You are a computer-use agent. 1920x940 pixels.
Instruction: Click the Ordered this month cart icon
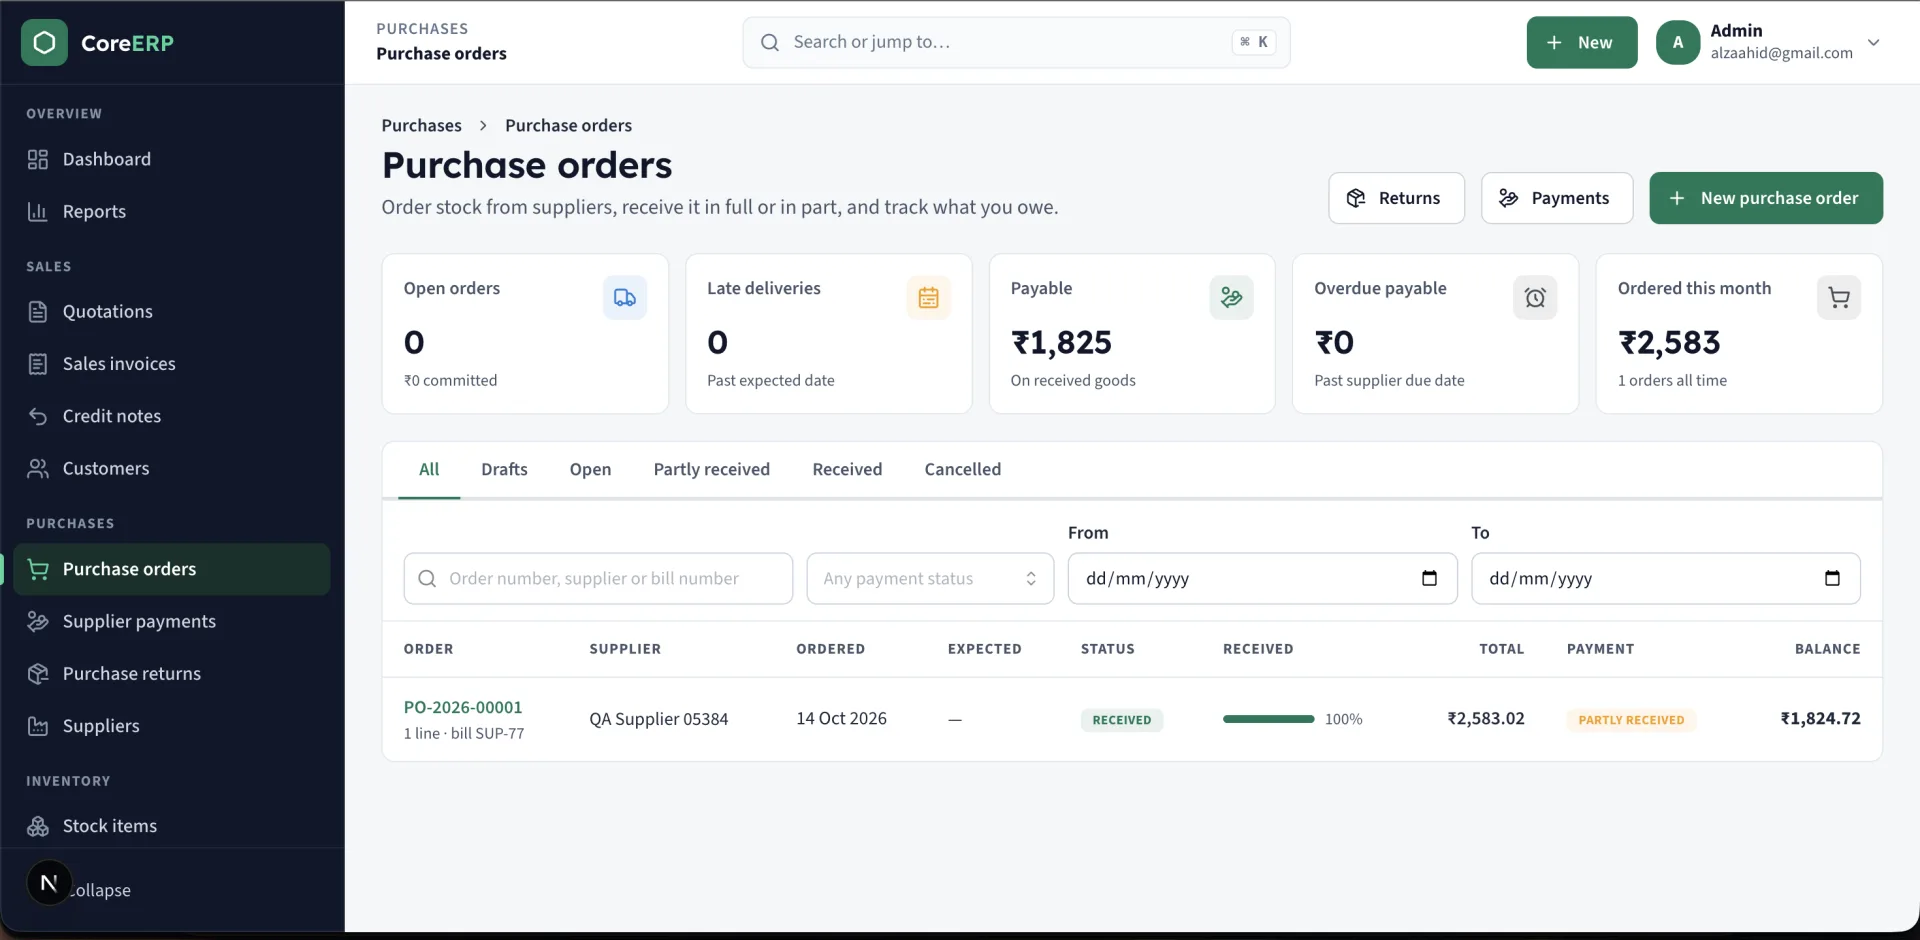pos(1839,298)
